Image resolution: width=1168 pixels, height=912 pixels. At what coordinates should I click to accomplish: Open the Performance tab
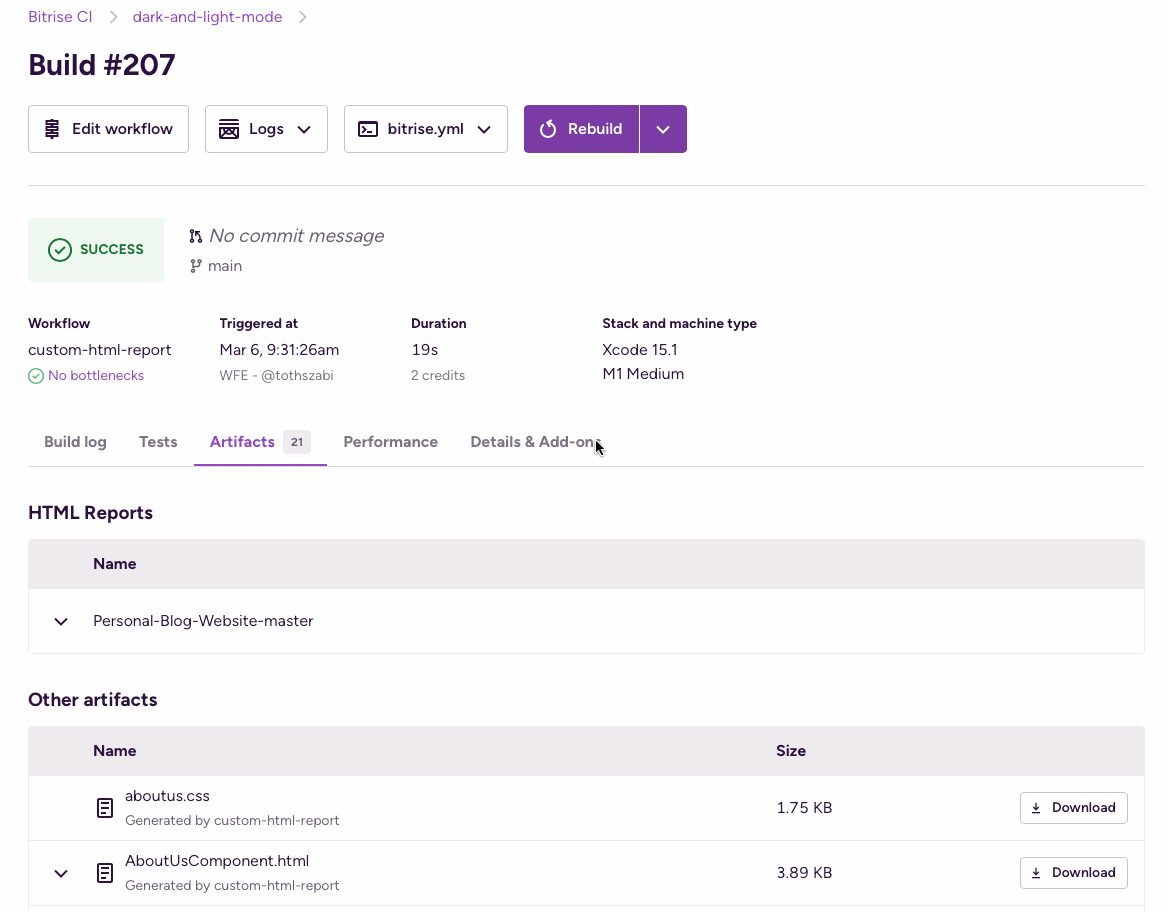point(390,442)
